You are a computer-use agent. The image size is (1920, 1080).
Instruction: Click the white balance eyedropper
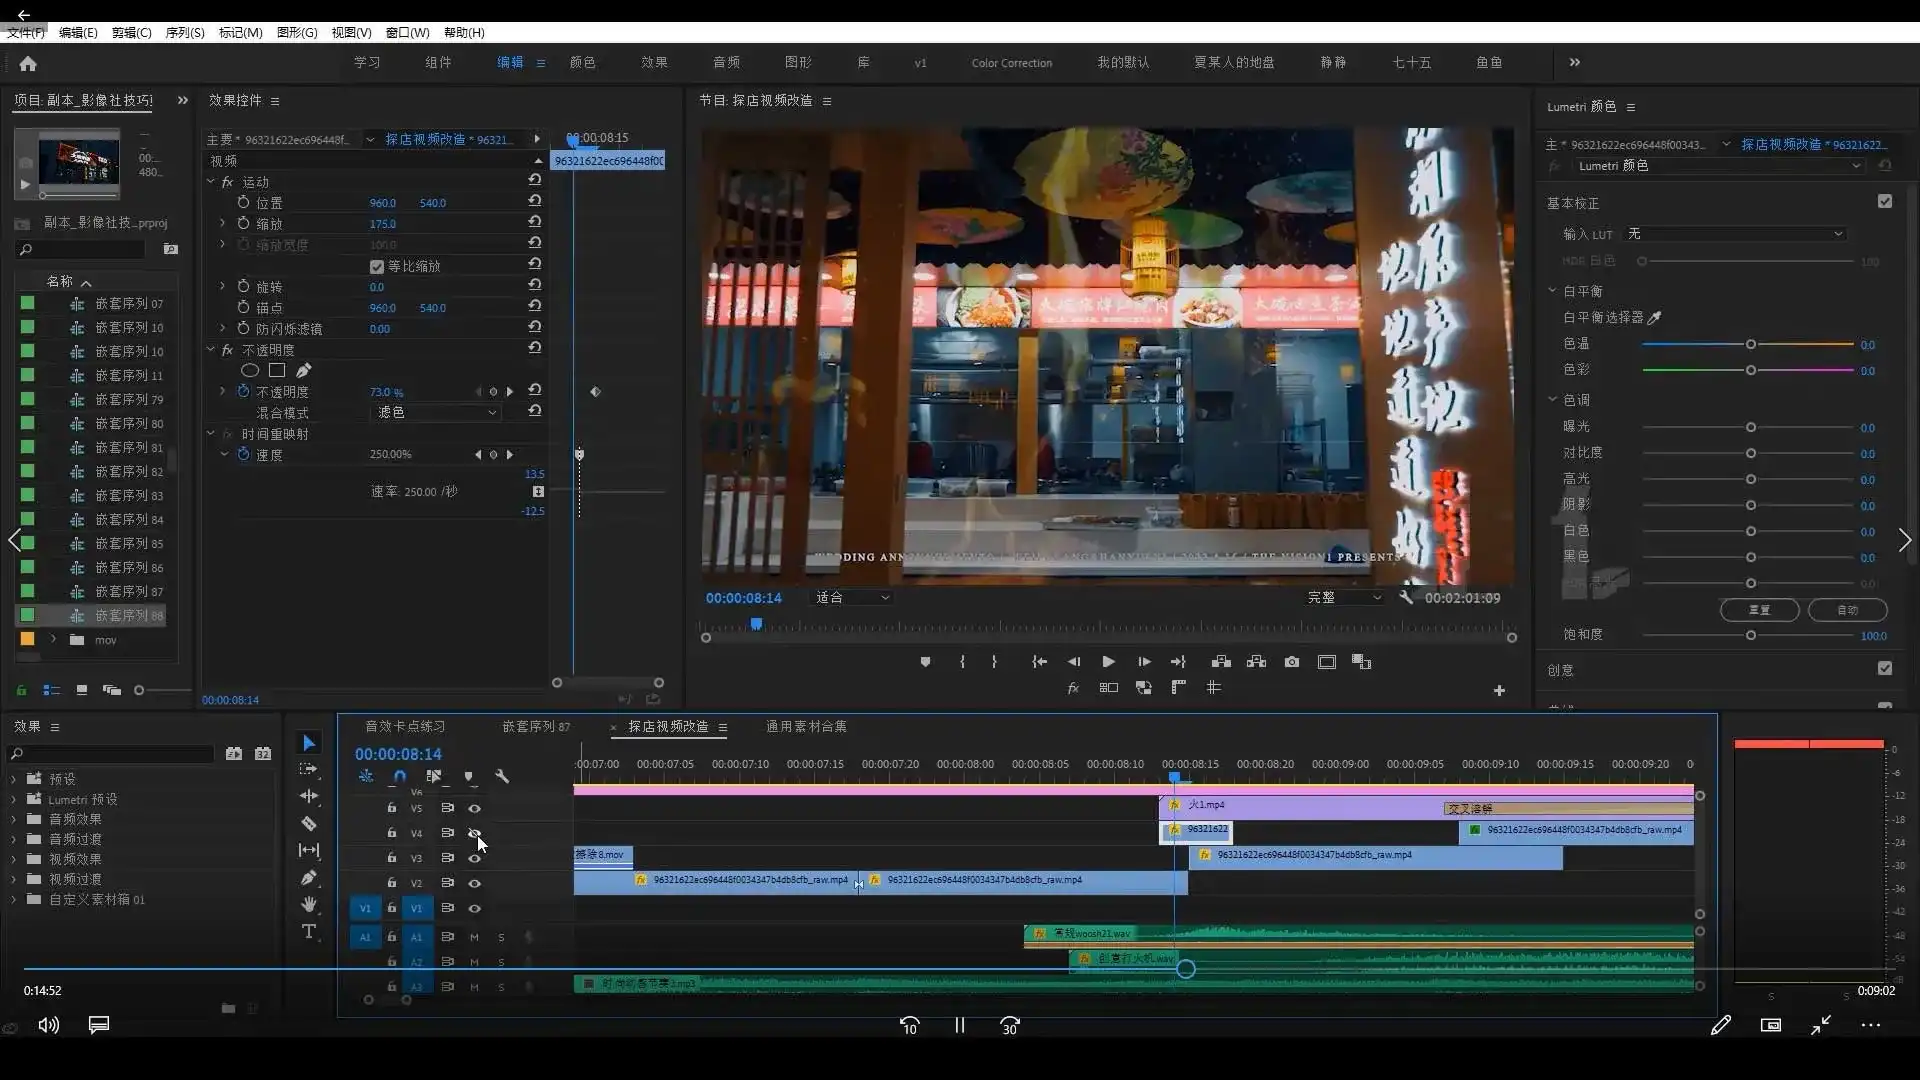(1654, 317)
